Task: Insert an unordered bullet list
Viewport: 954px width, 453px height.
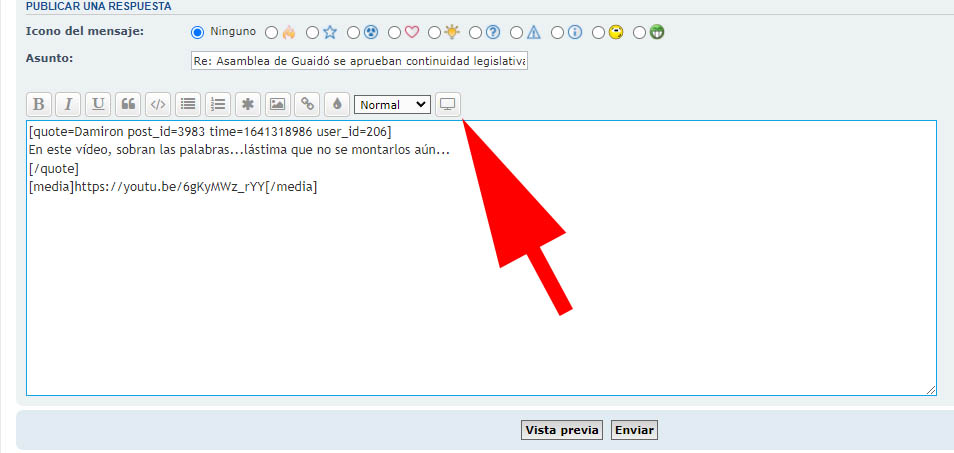Action: click(x=188, y=105)
